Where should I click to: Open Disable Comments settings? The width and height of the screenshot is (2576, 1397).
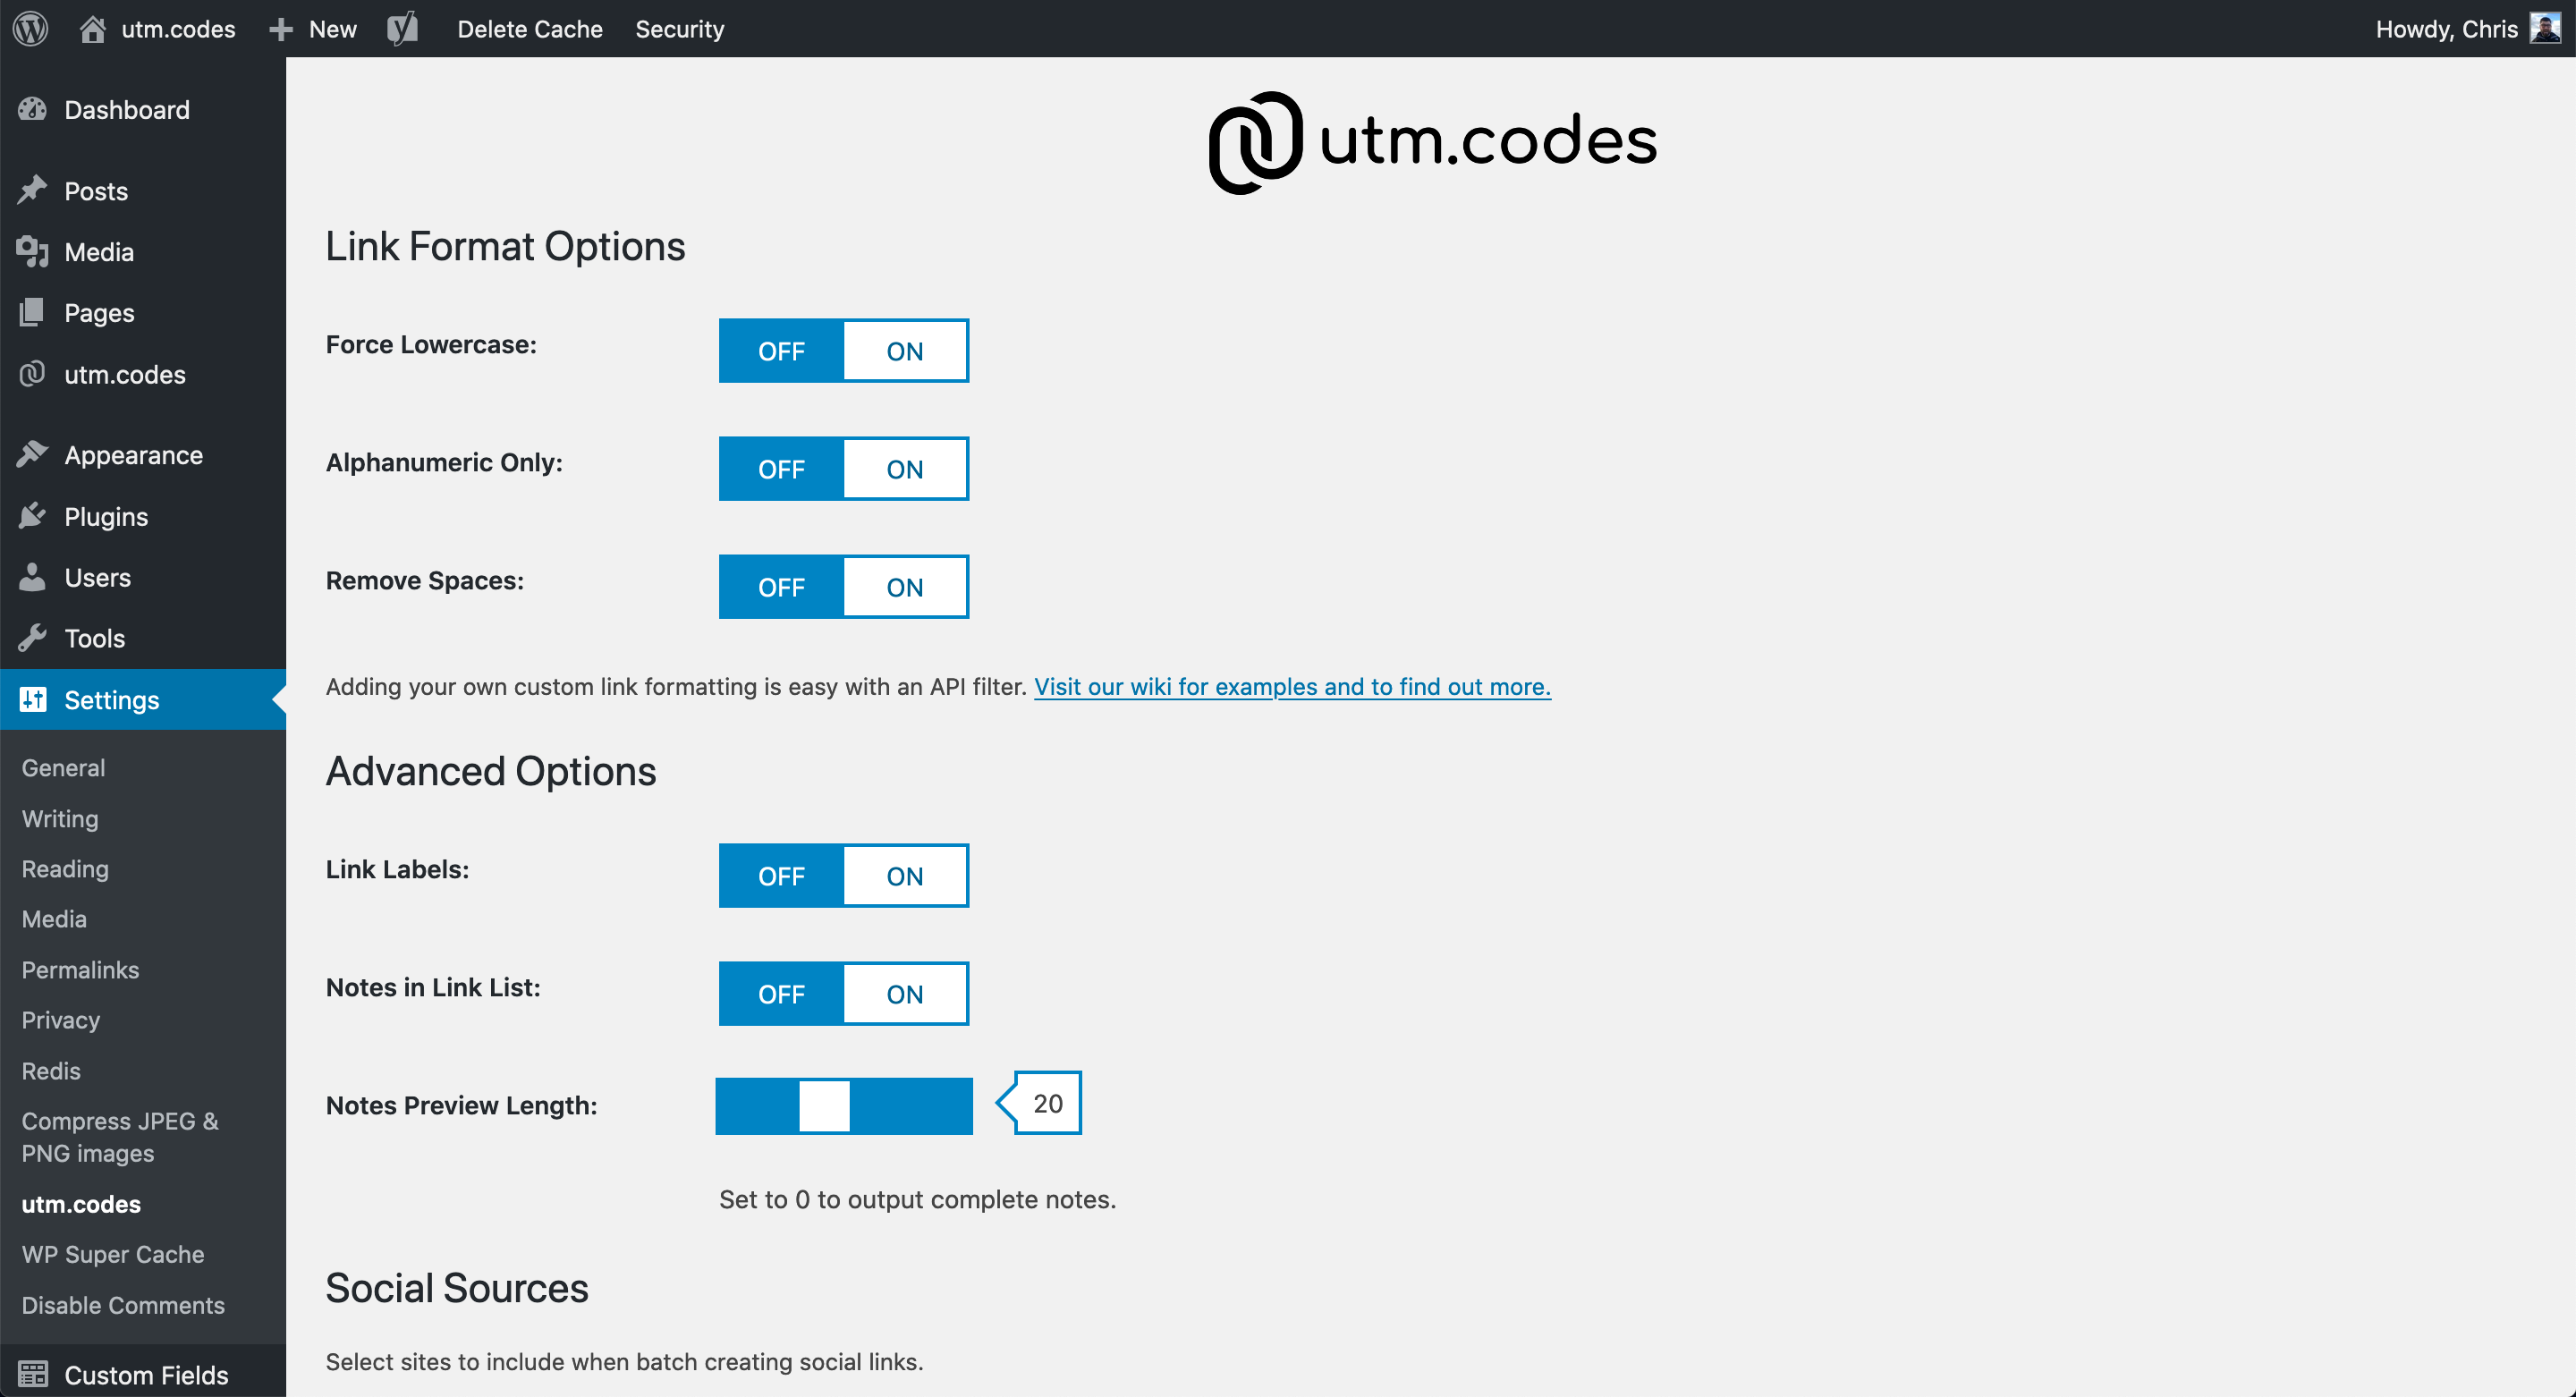[x=123, y=1305]
